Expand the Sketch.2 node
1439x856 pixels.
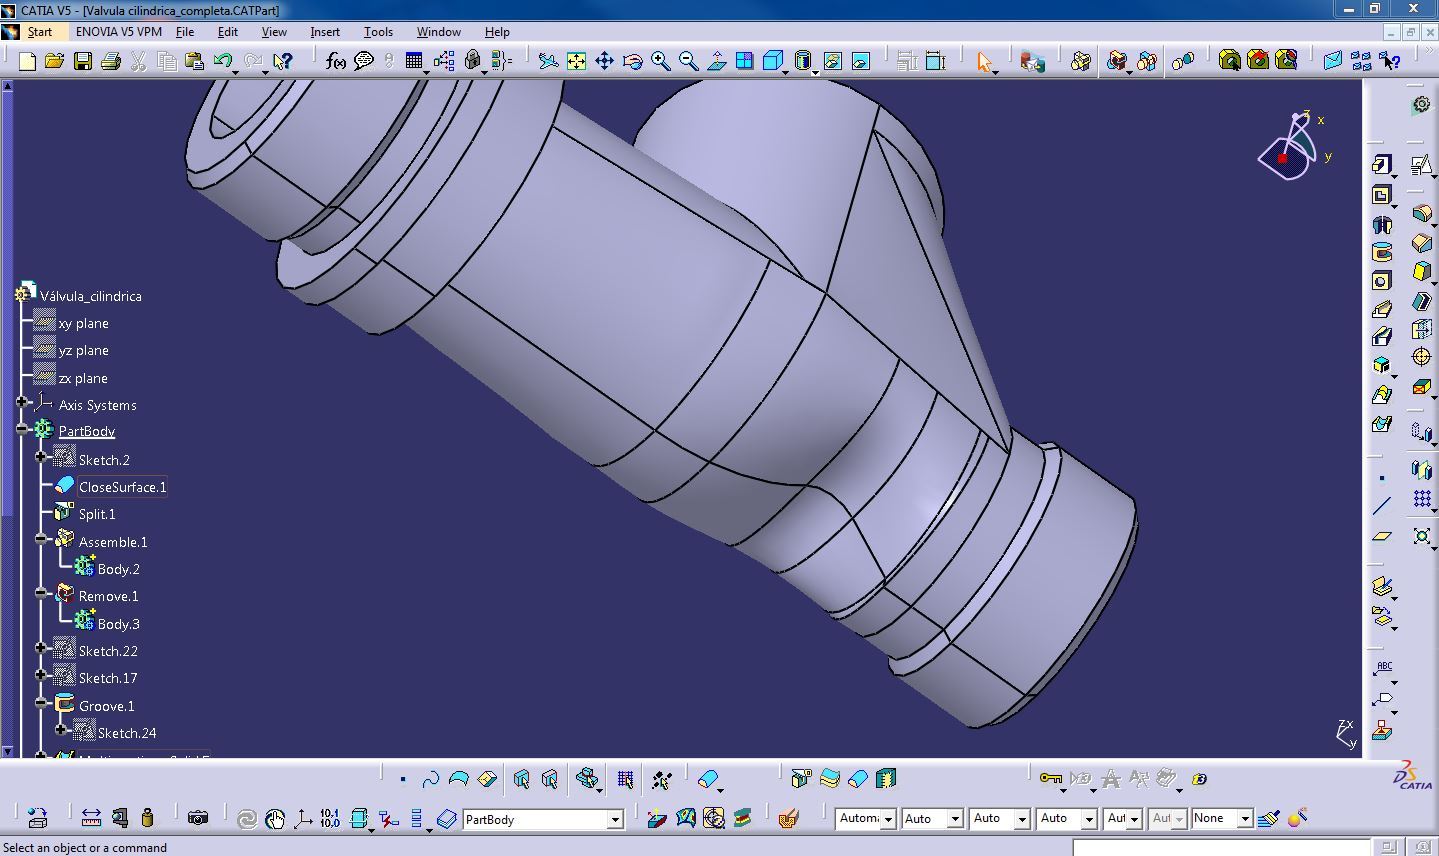tap(41, 457)
